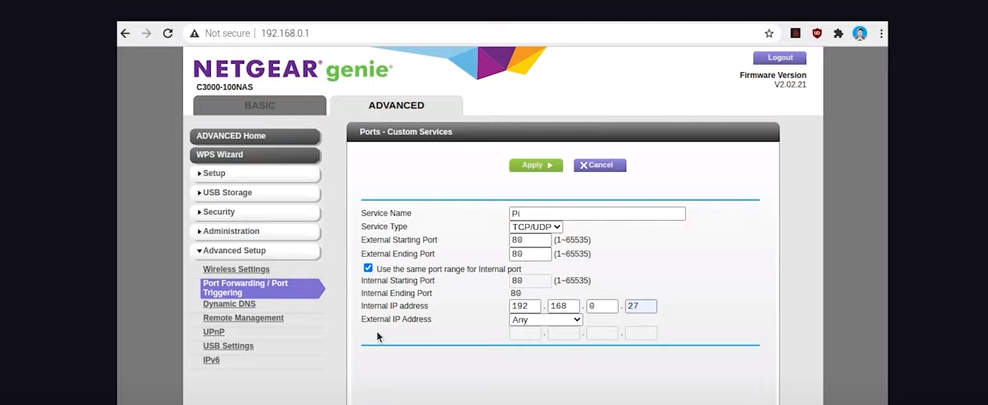Open the Service Type dropdown
The height and width of the screenshot is (405, 988).
(536, 227)
